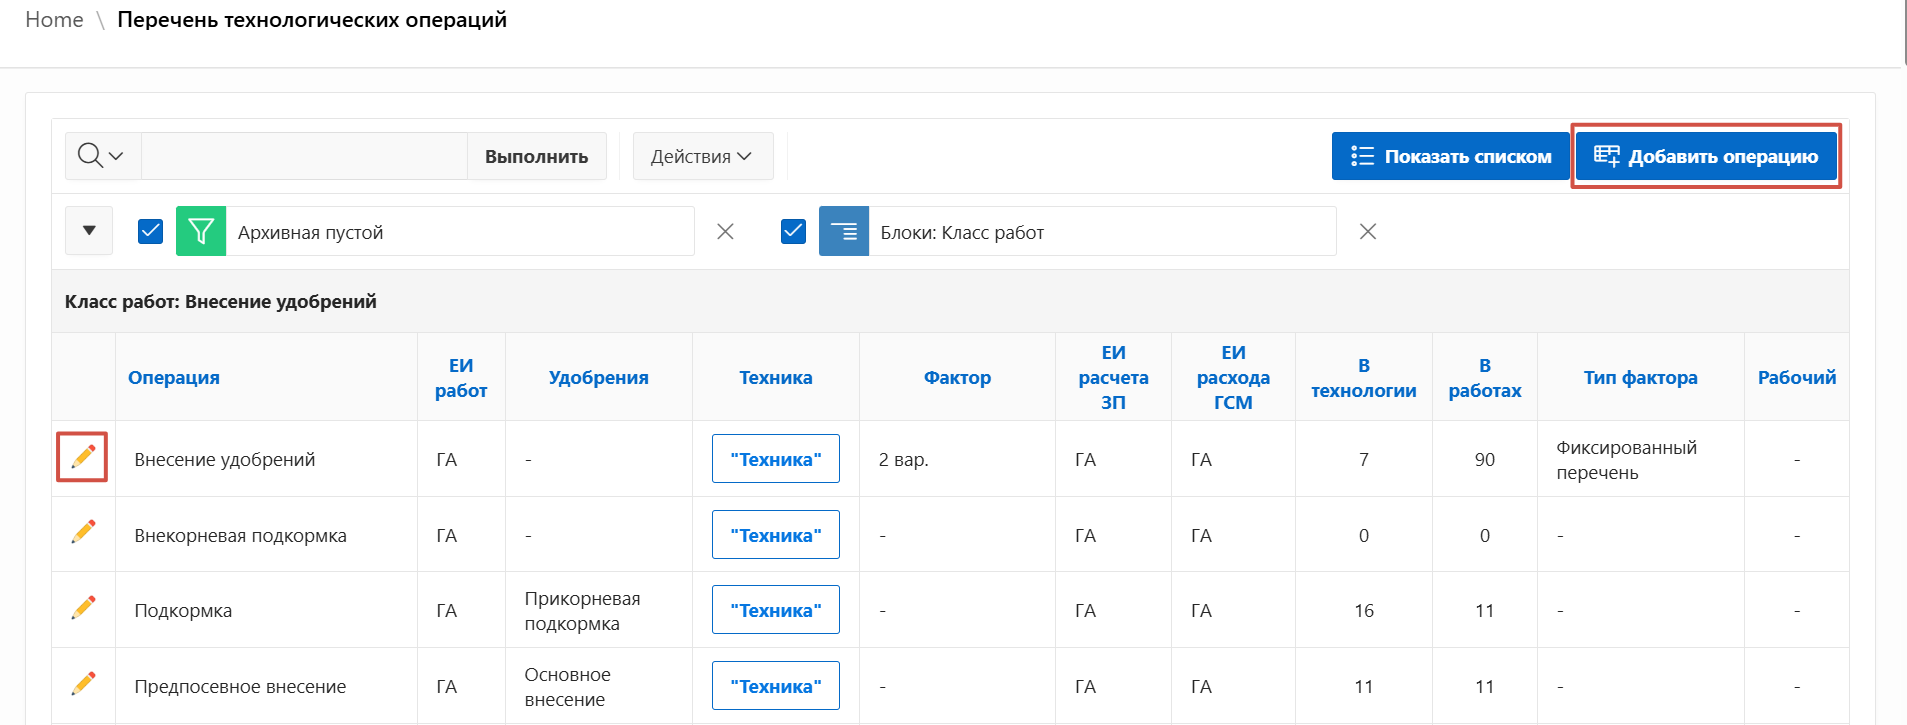Click the blue control break icon
This screenshot has width=1907, height=725.
click(x=843, y=232)
